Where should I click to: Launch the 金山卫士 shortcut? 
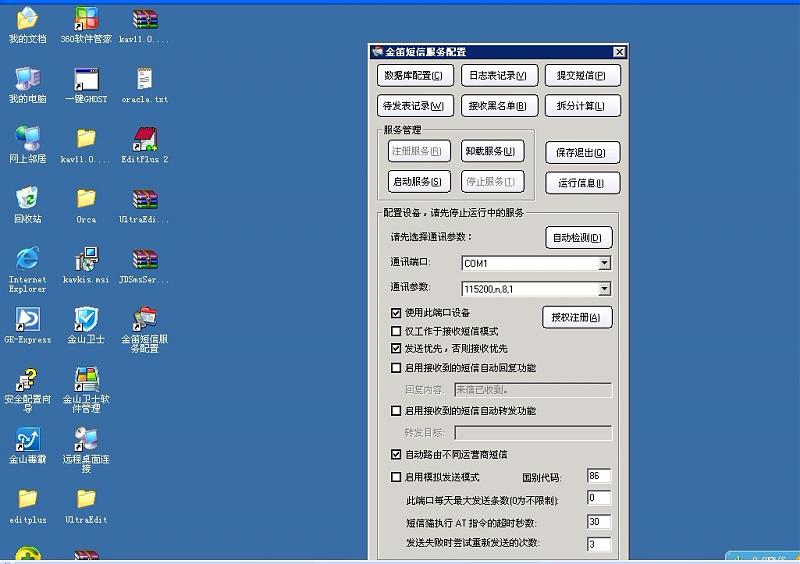click(x=86, y=325)
